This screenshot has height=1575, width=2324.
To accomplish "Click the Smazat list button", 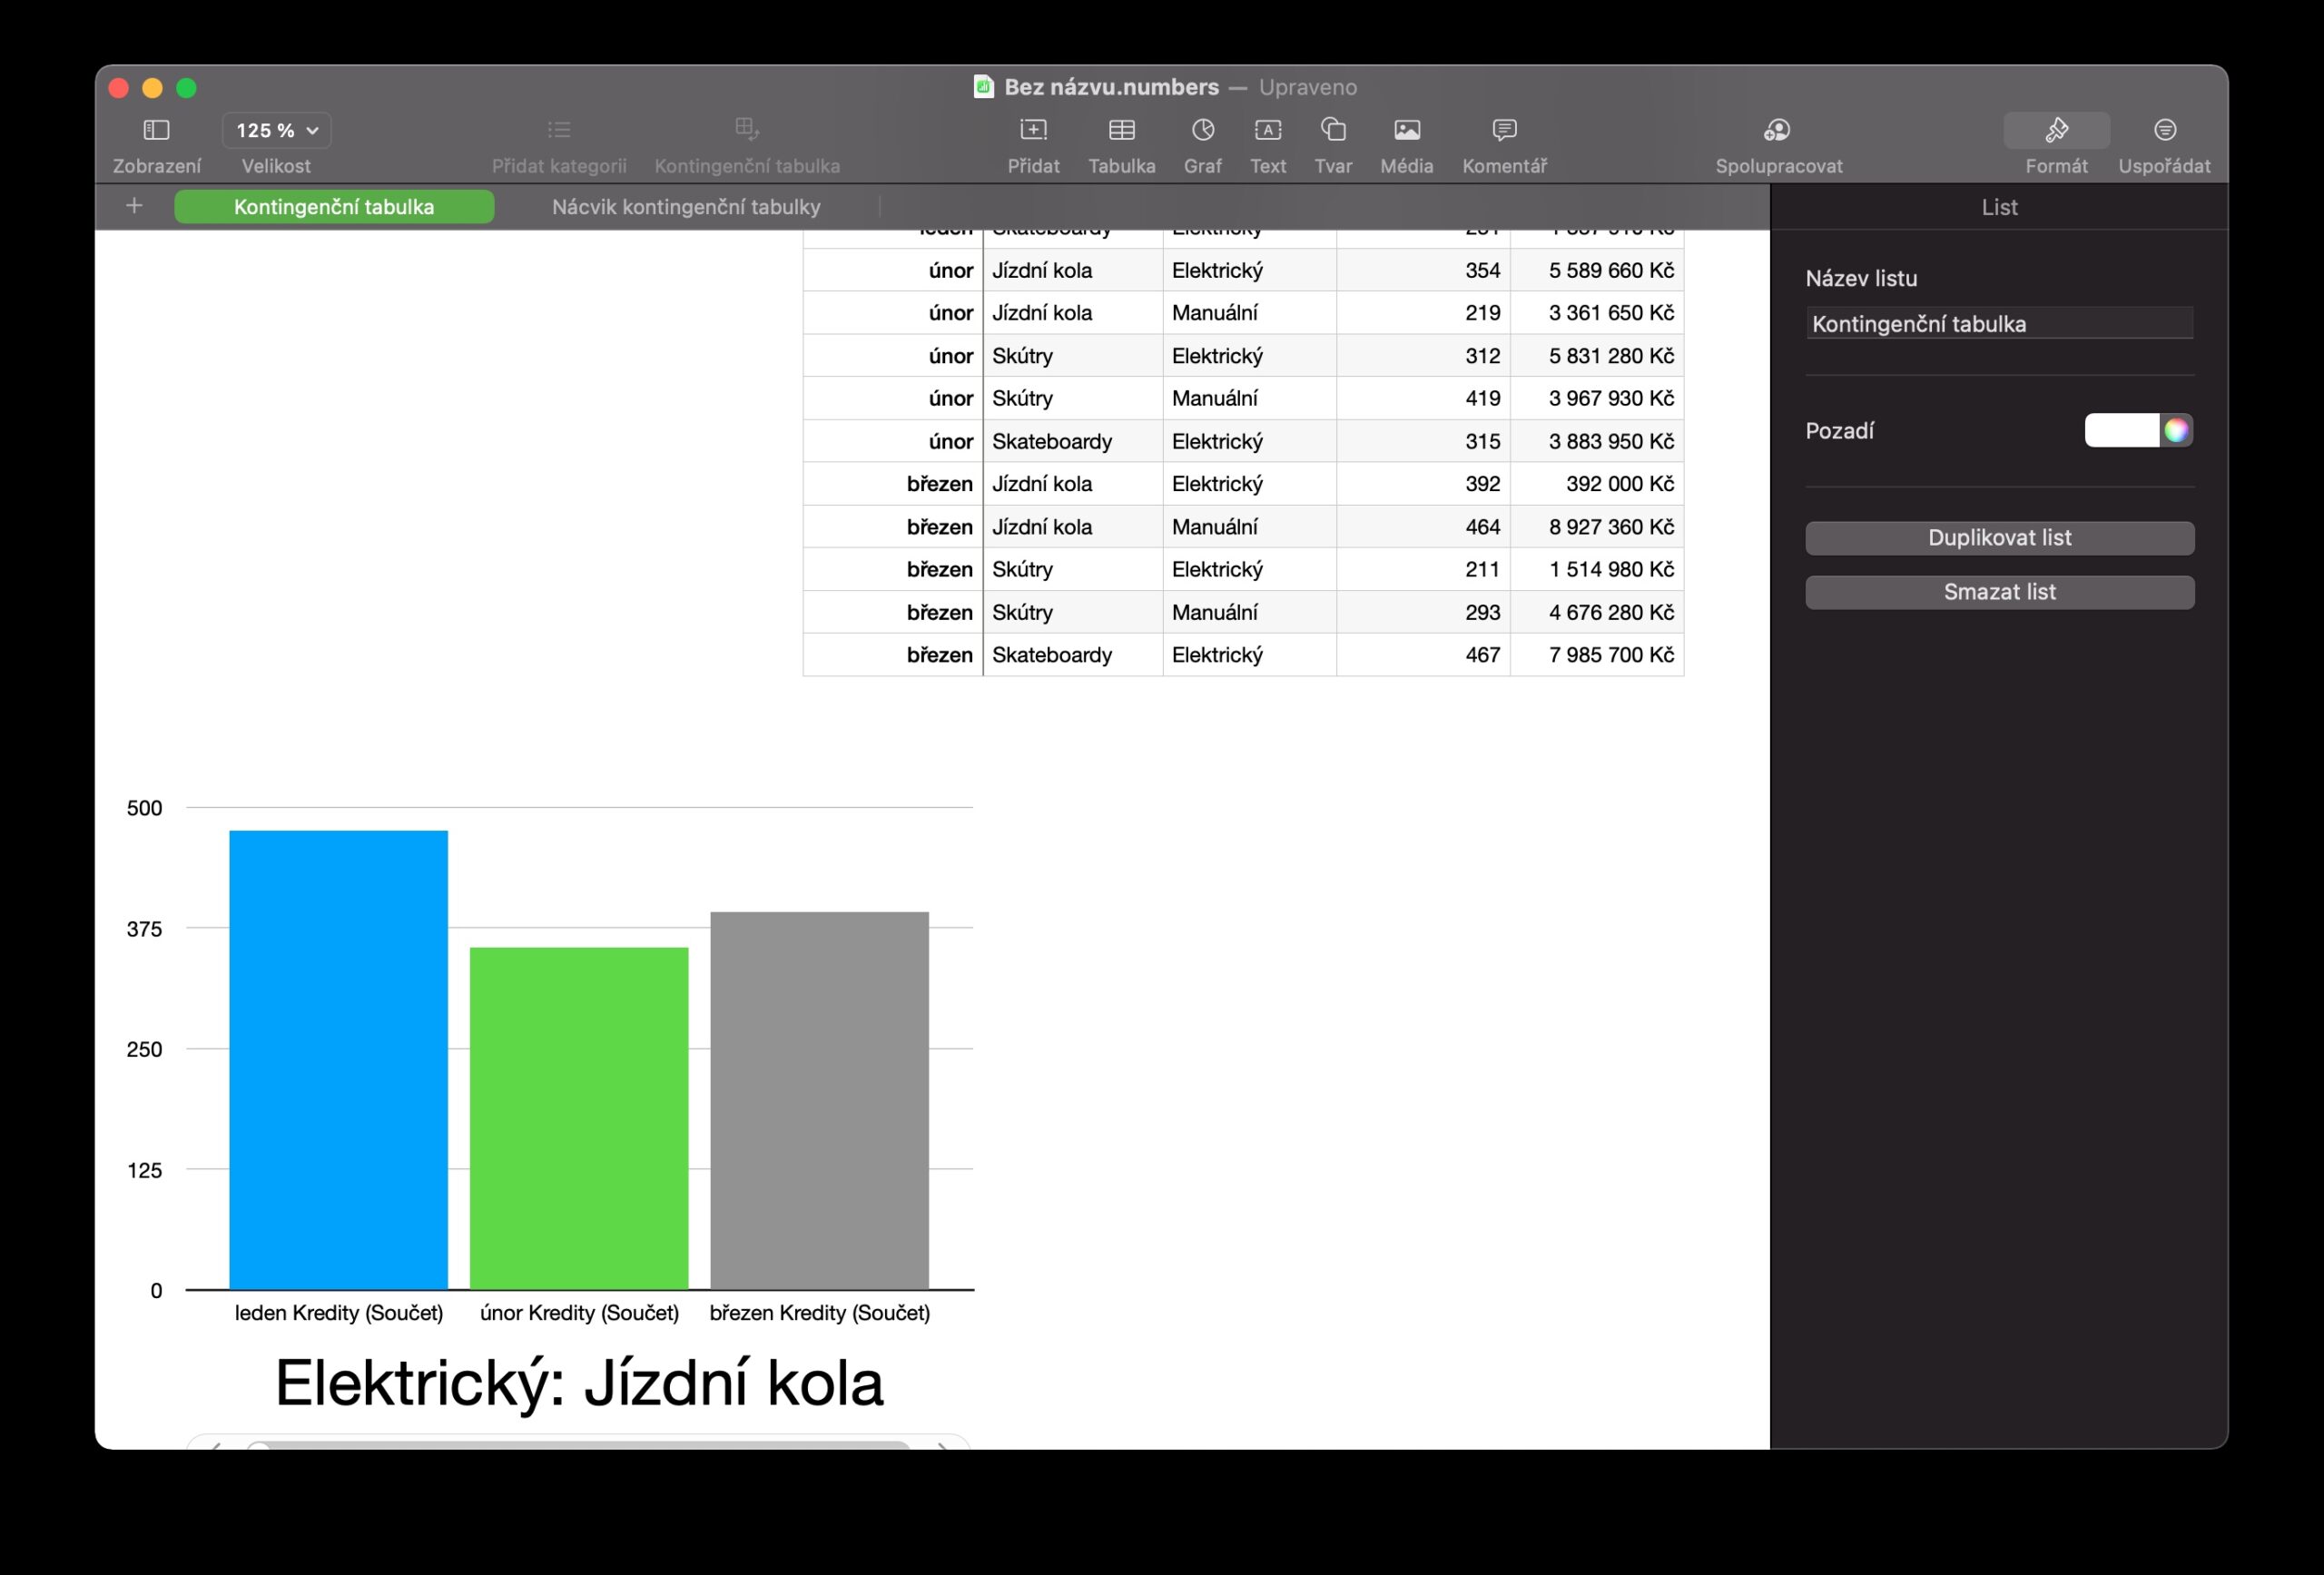I will 1999,592.
